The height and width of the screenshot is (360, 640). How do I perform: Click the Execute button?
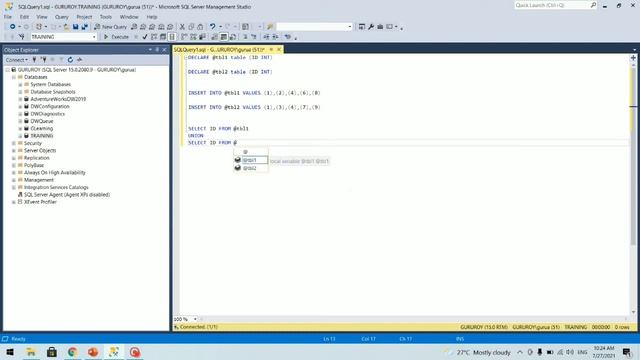[116, 37]
